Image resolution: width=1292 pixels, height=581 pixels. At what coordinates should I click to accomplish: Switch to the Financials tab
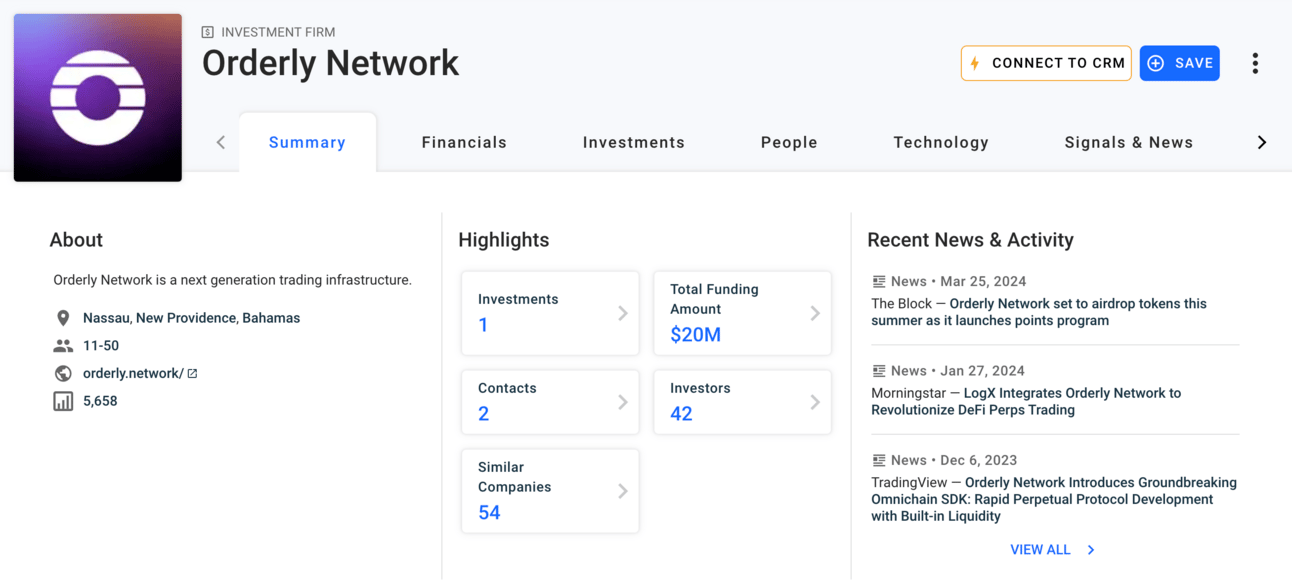click(x=464, y=142)
